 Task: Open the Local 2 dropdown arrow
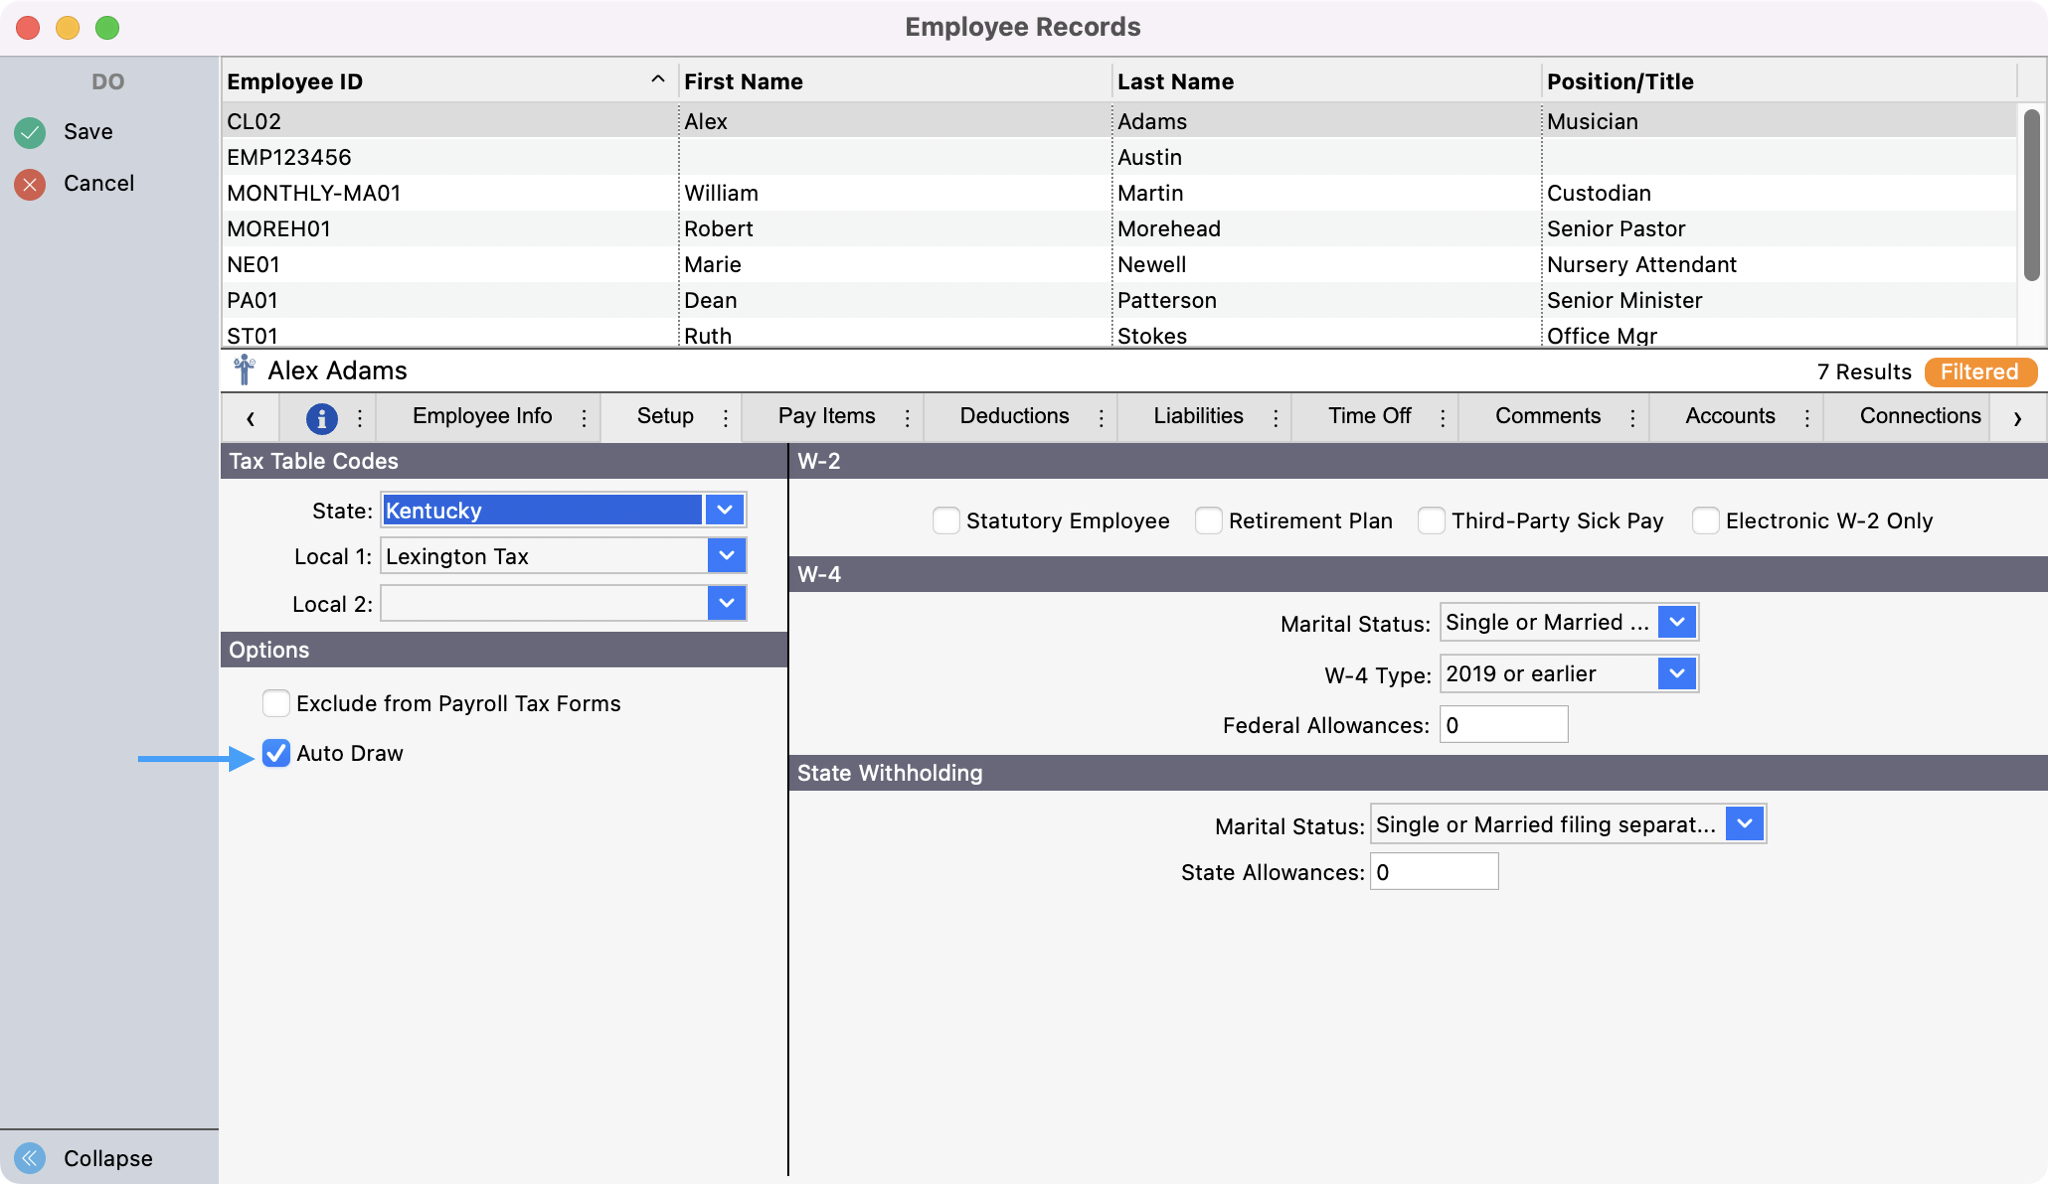pyautogui.click(x=727, y=603)
